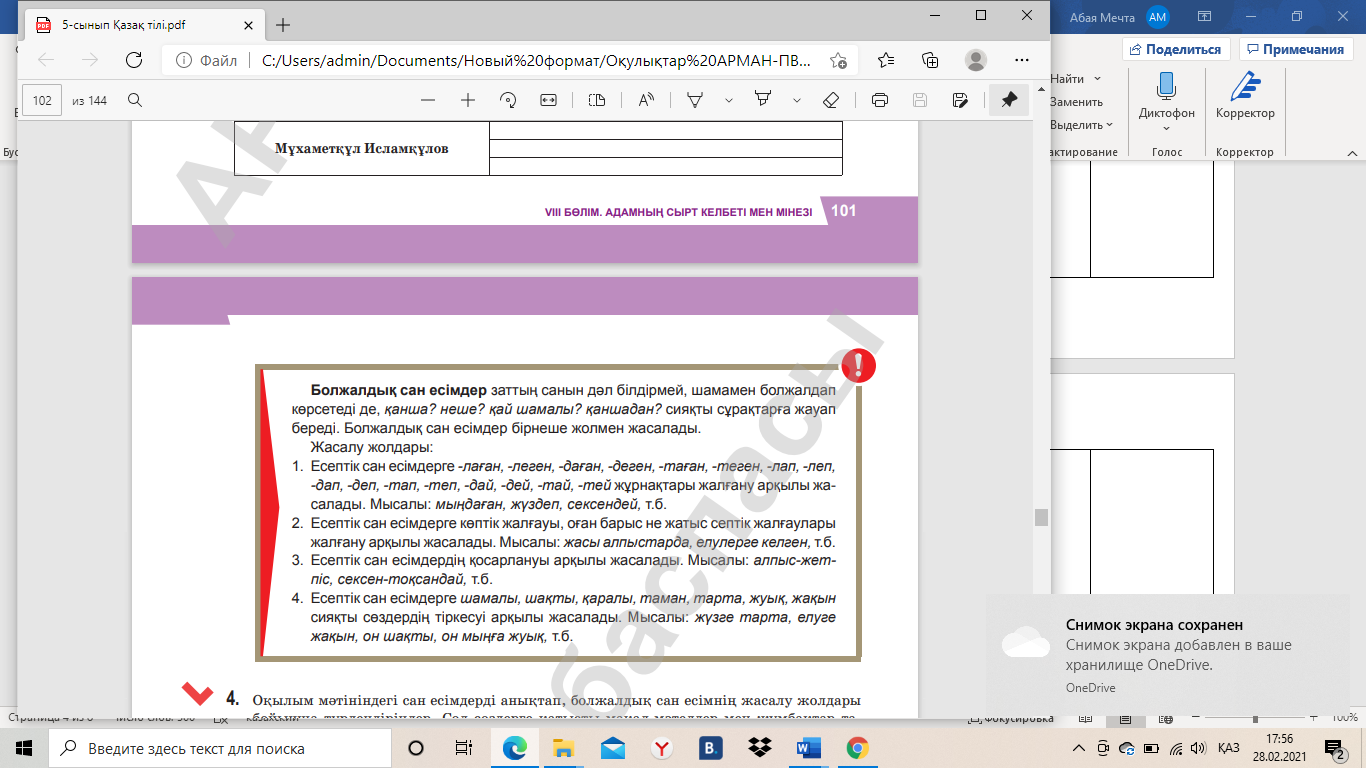Image resolution: width=1366 pixels, height=768 pixels.
Task: Click the Save as icon
Action: click(x=960, y=100)
